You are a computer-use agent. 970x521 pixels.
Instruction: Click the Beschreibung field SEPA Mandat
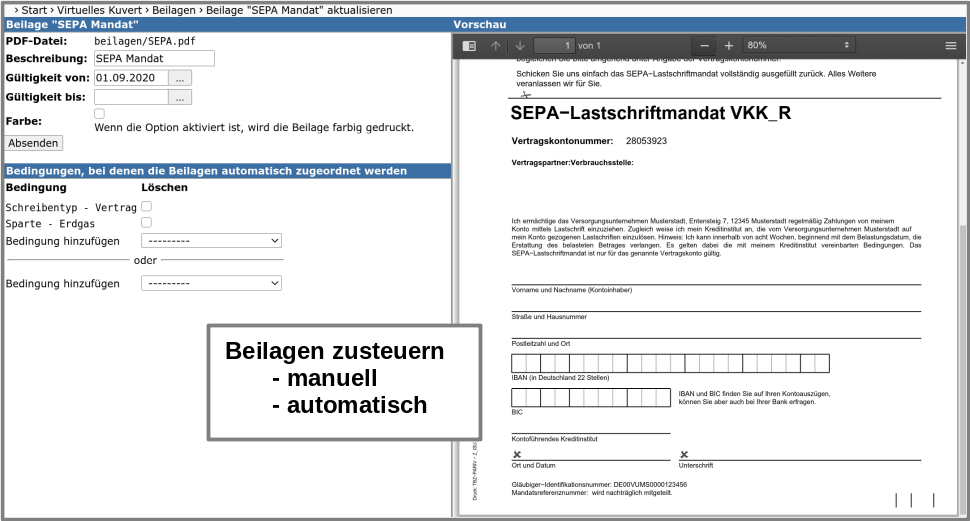point(154,58)
